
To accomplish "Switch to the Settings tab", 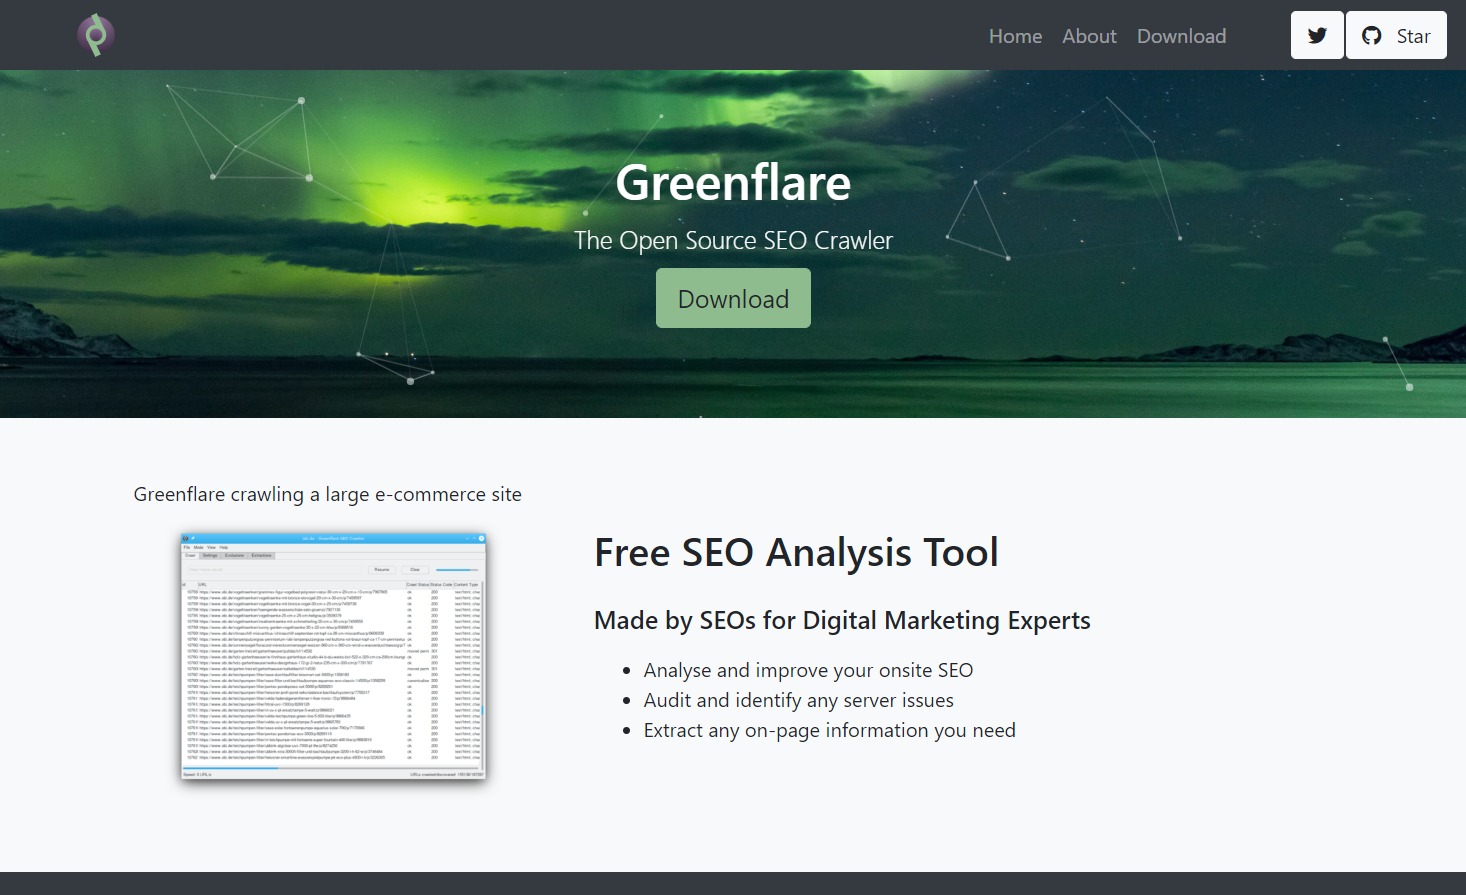I will (x=209, y=555).
